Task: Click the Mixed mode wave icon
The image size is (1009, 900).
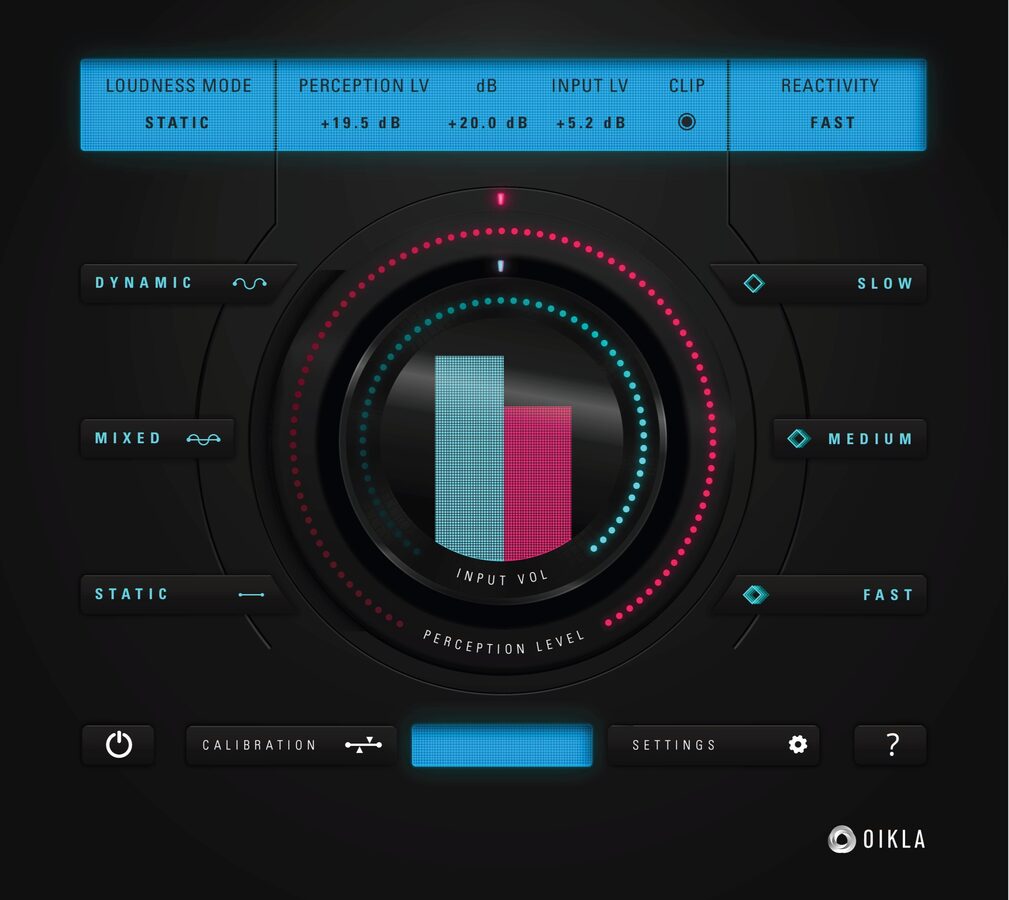Action: [x=203, y=439]
